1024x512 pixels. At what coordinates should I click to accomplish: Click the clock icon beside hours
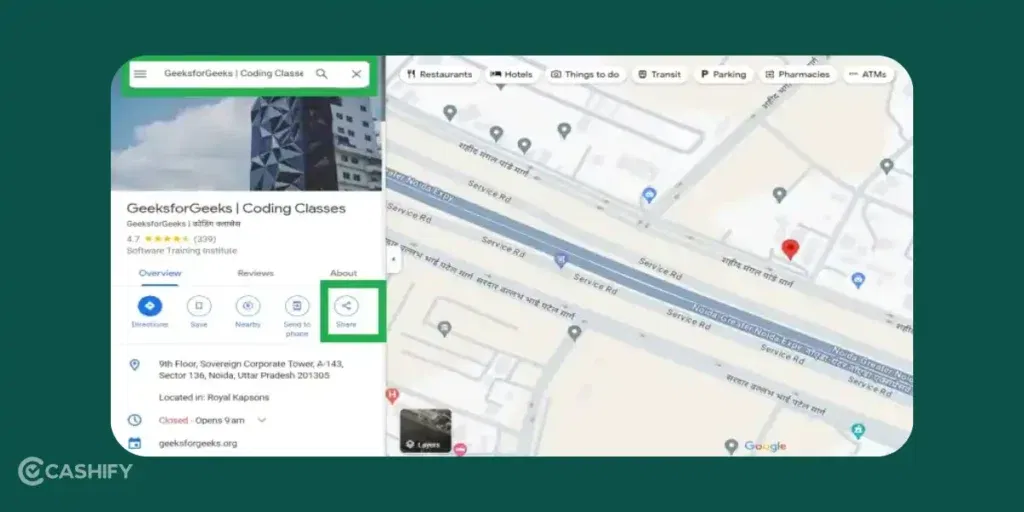(x=134, y=420)
